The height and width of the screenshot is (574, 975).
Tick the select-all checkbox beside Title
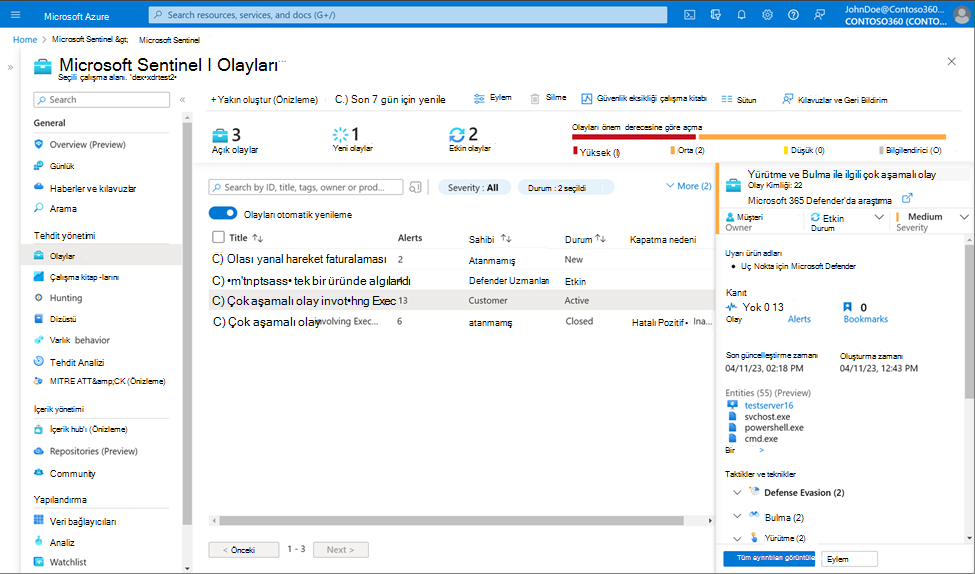[218, 237]
